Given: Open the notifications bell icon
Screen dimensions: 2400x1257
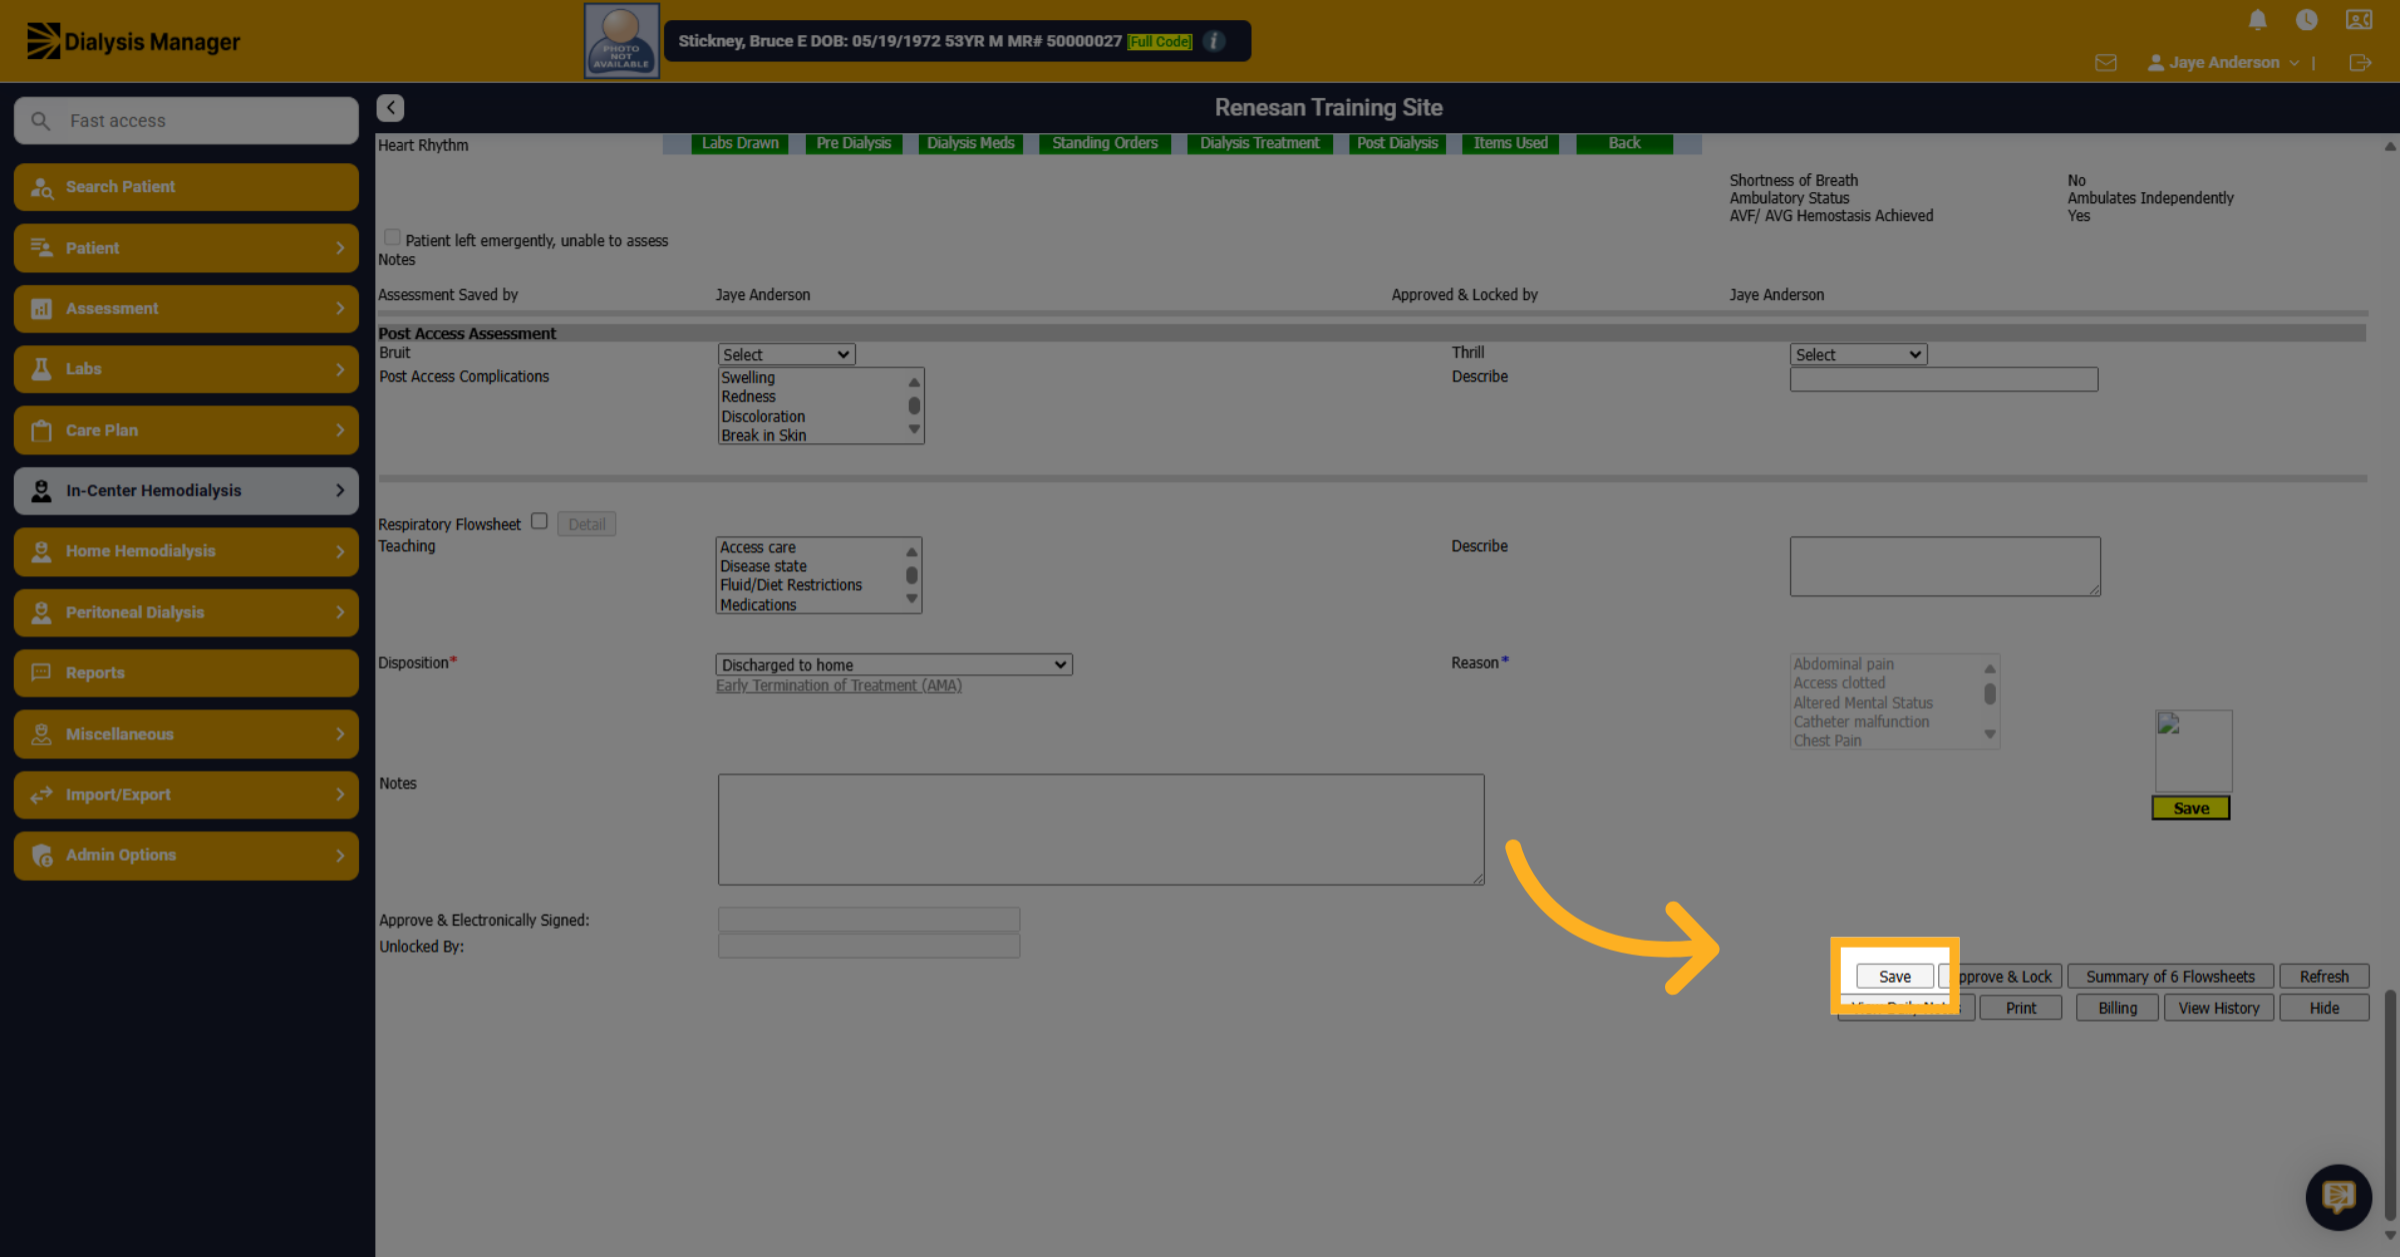Looking at the screenshot, I should (2257, 20).
